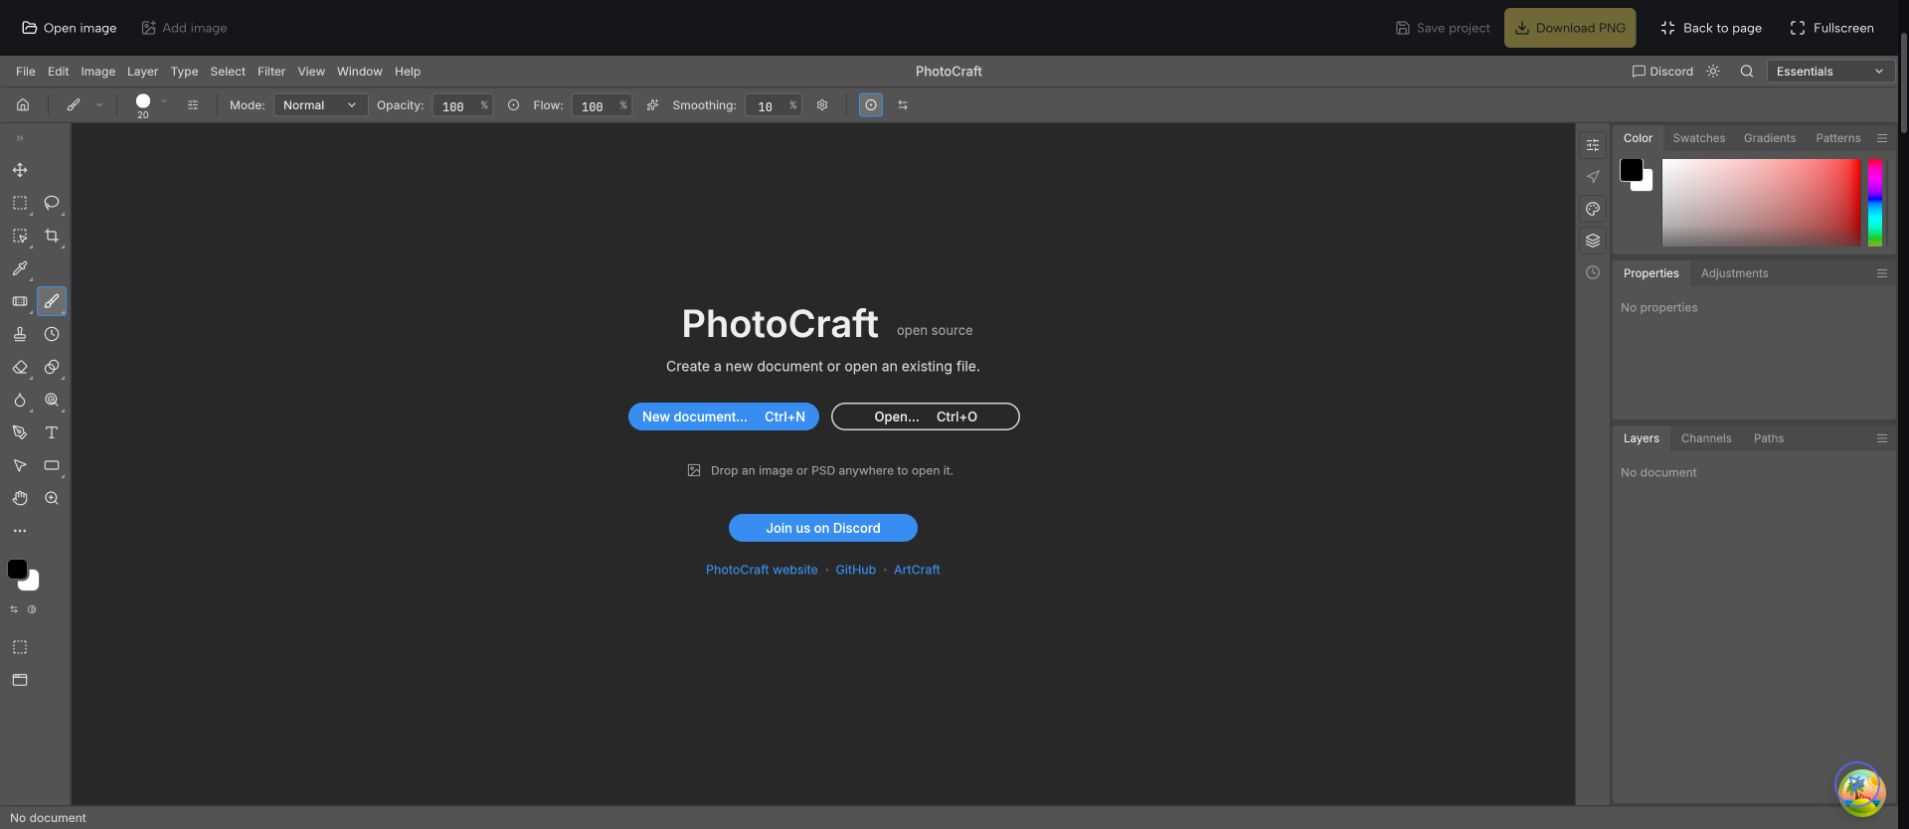Screen dimensions: 1909x829
Task: Toggle the light/dark theme sun icon
Action: pyautogui.click(x=1713, y=71)
